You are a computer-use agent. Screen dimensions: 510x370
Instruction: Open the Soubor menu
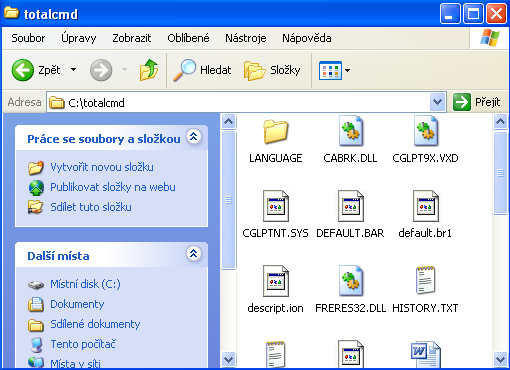(x=28, y=38)
